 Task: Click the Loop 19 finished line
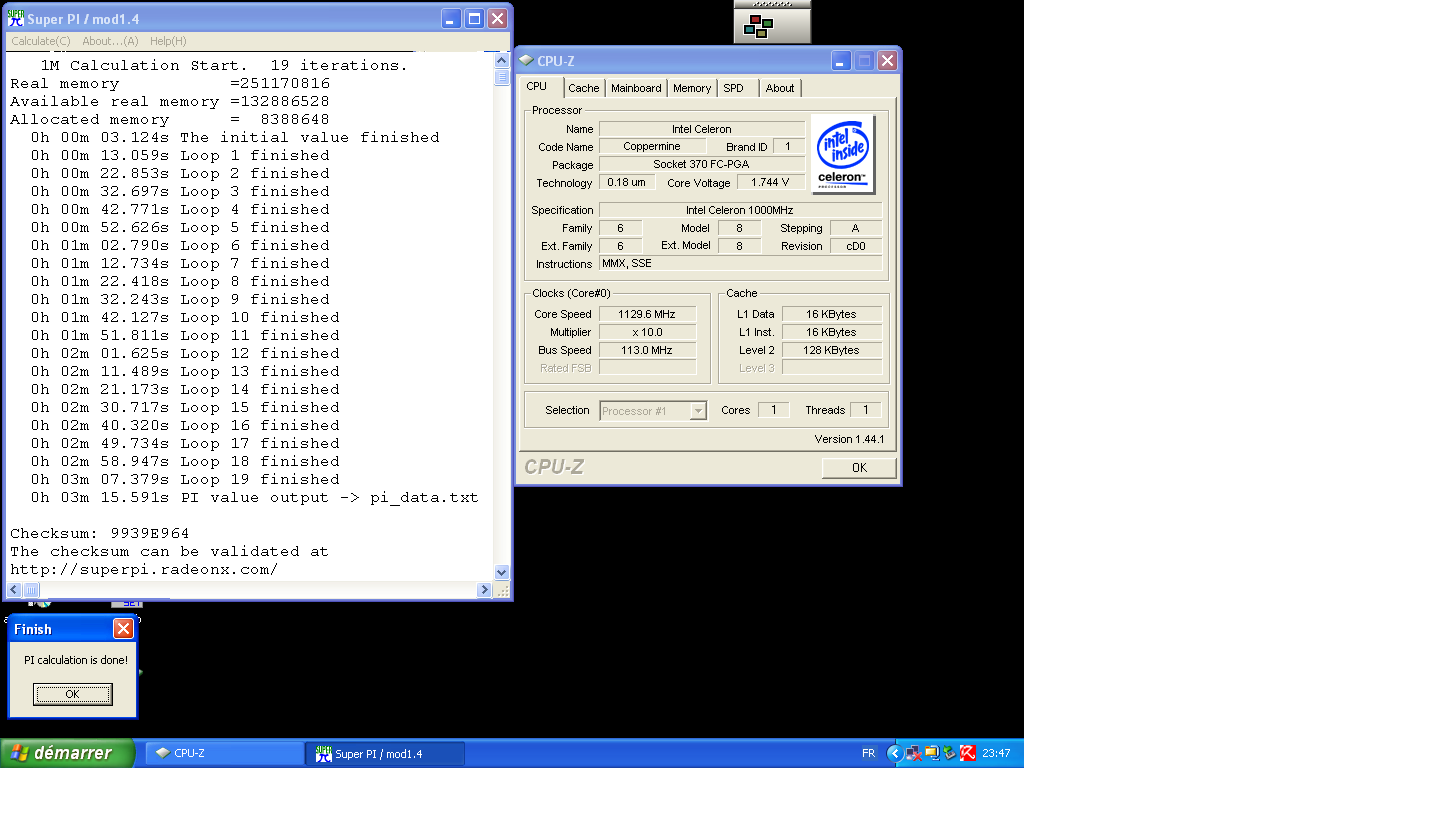(185, 479)
